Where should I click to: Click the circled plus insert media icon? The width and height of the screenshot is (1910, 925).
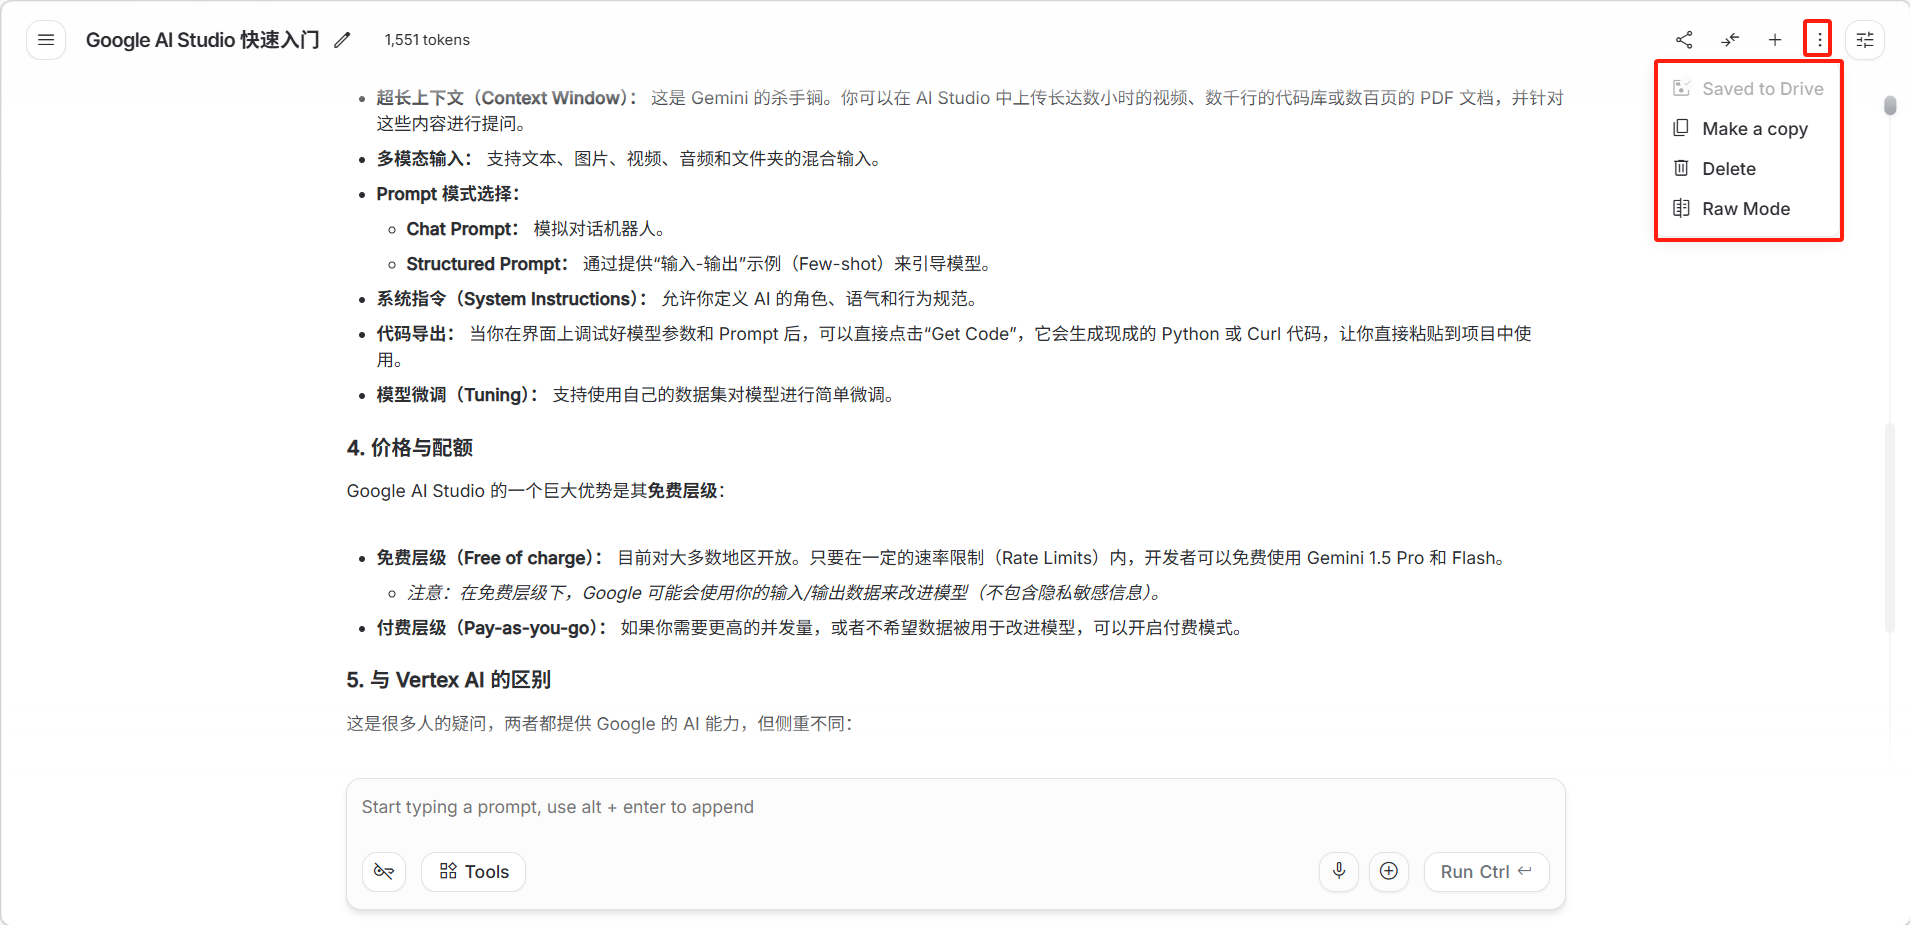pos(1388,871)
